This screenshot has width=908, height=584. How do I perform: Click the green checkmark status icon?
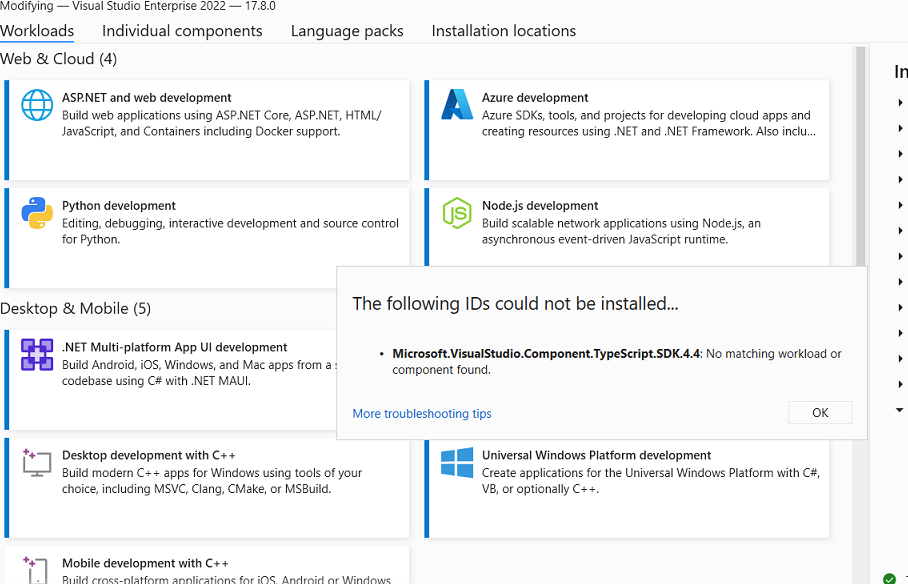[x=889, y=578]
